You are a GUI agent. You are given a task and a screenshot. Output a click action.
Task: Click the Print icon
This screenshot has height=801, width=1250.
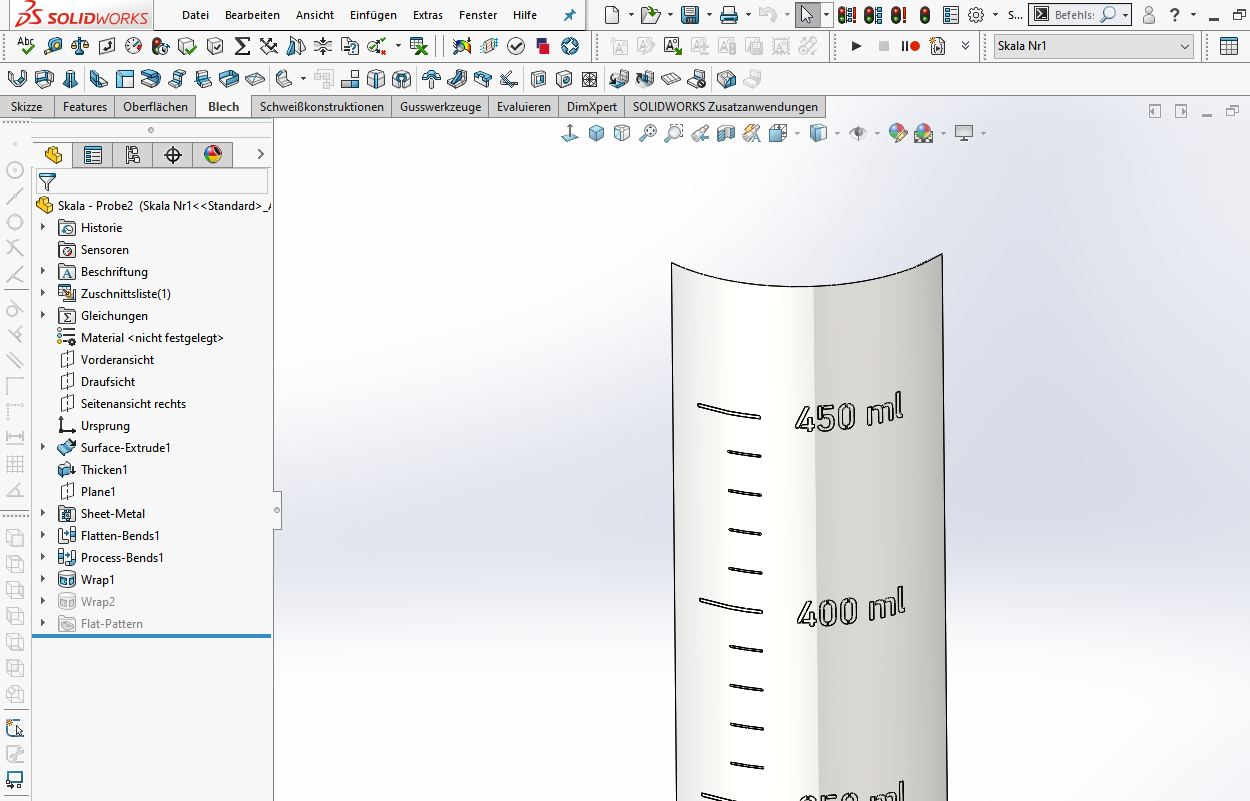[729, 15]
